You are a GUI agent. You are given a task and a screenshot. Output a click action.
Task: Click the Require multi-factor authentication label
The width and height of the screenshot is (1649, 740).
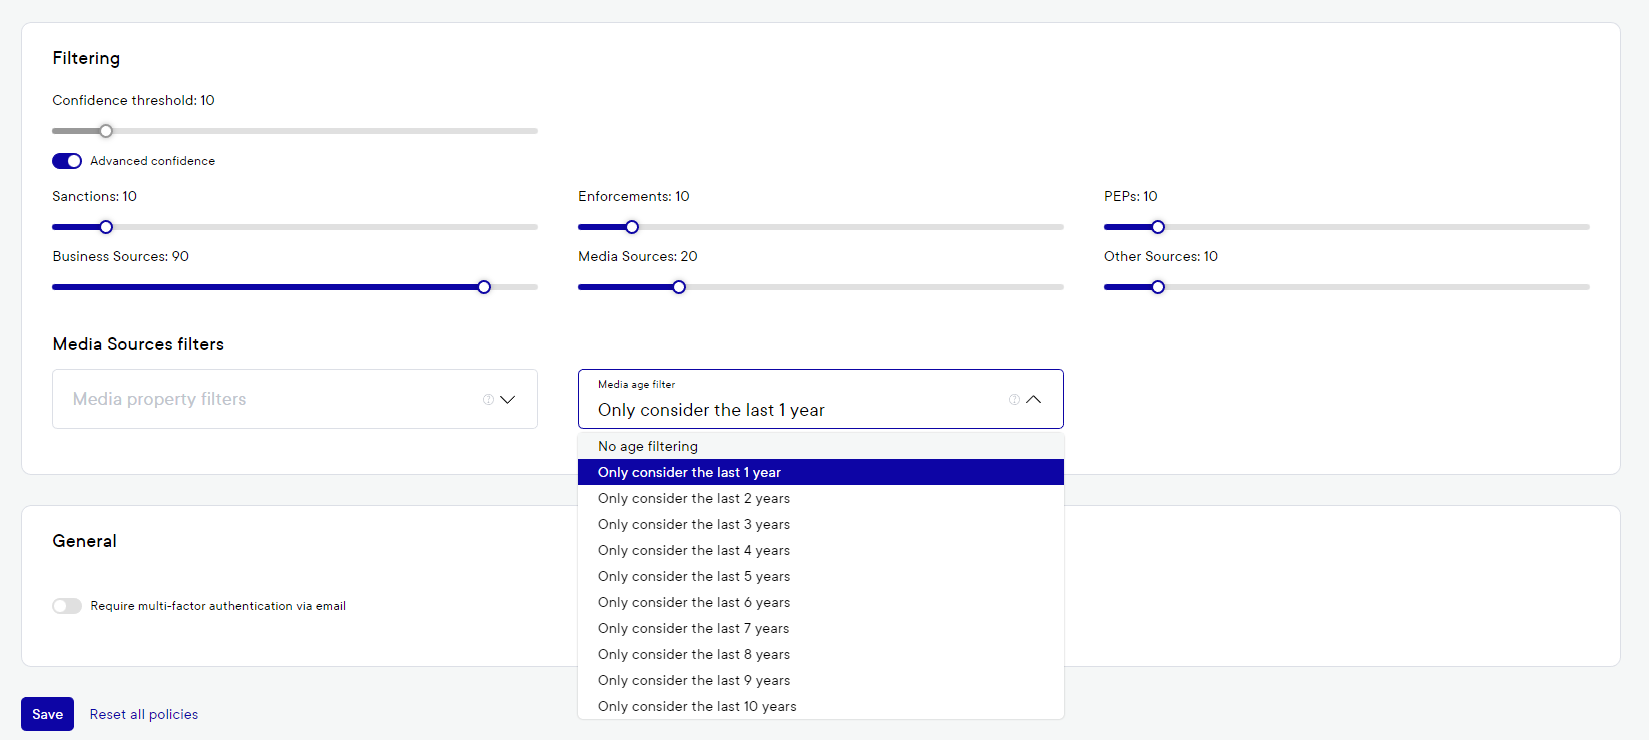tap(218, 606)
